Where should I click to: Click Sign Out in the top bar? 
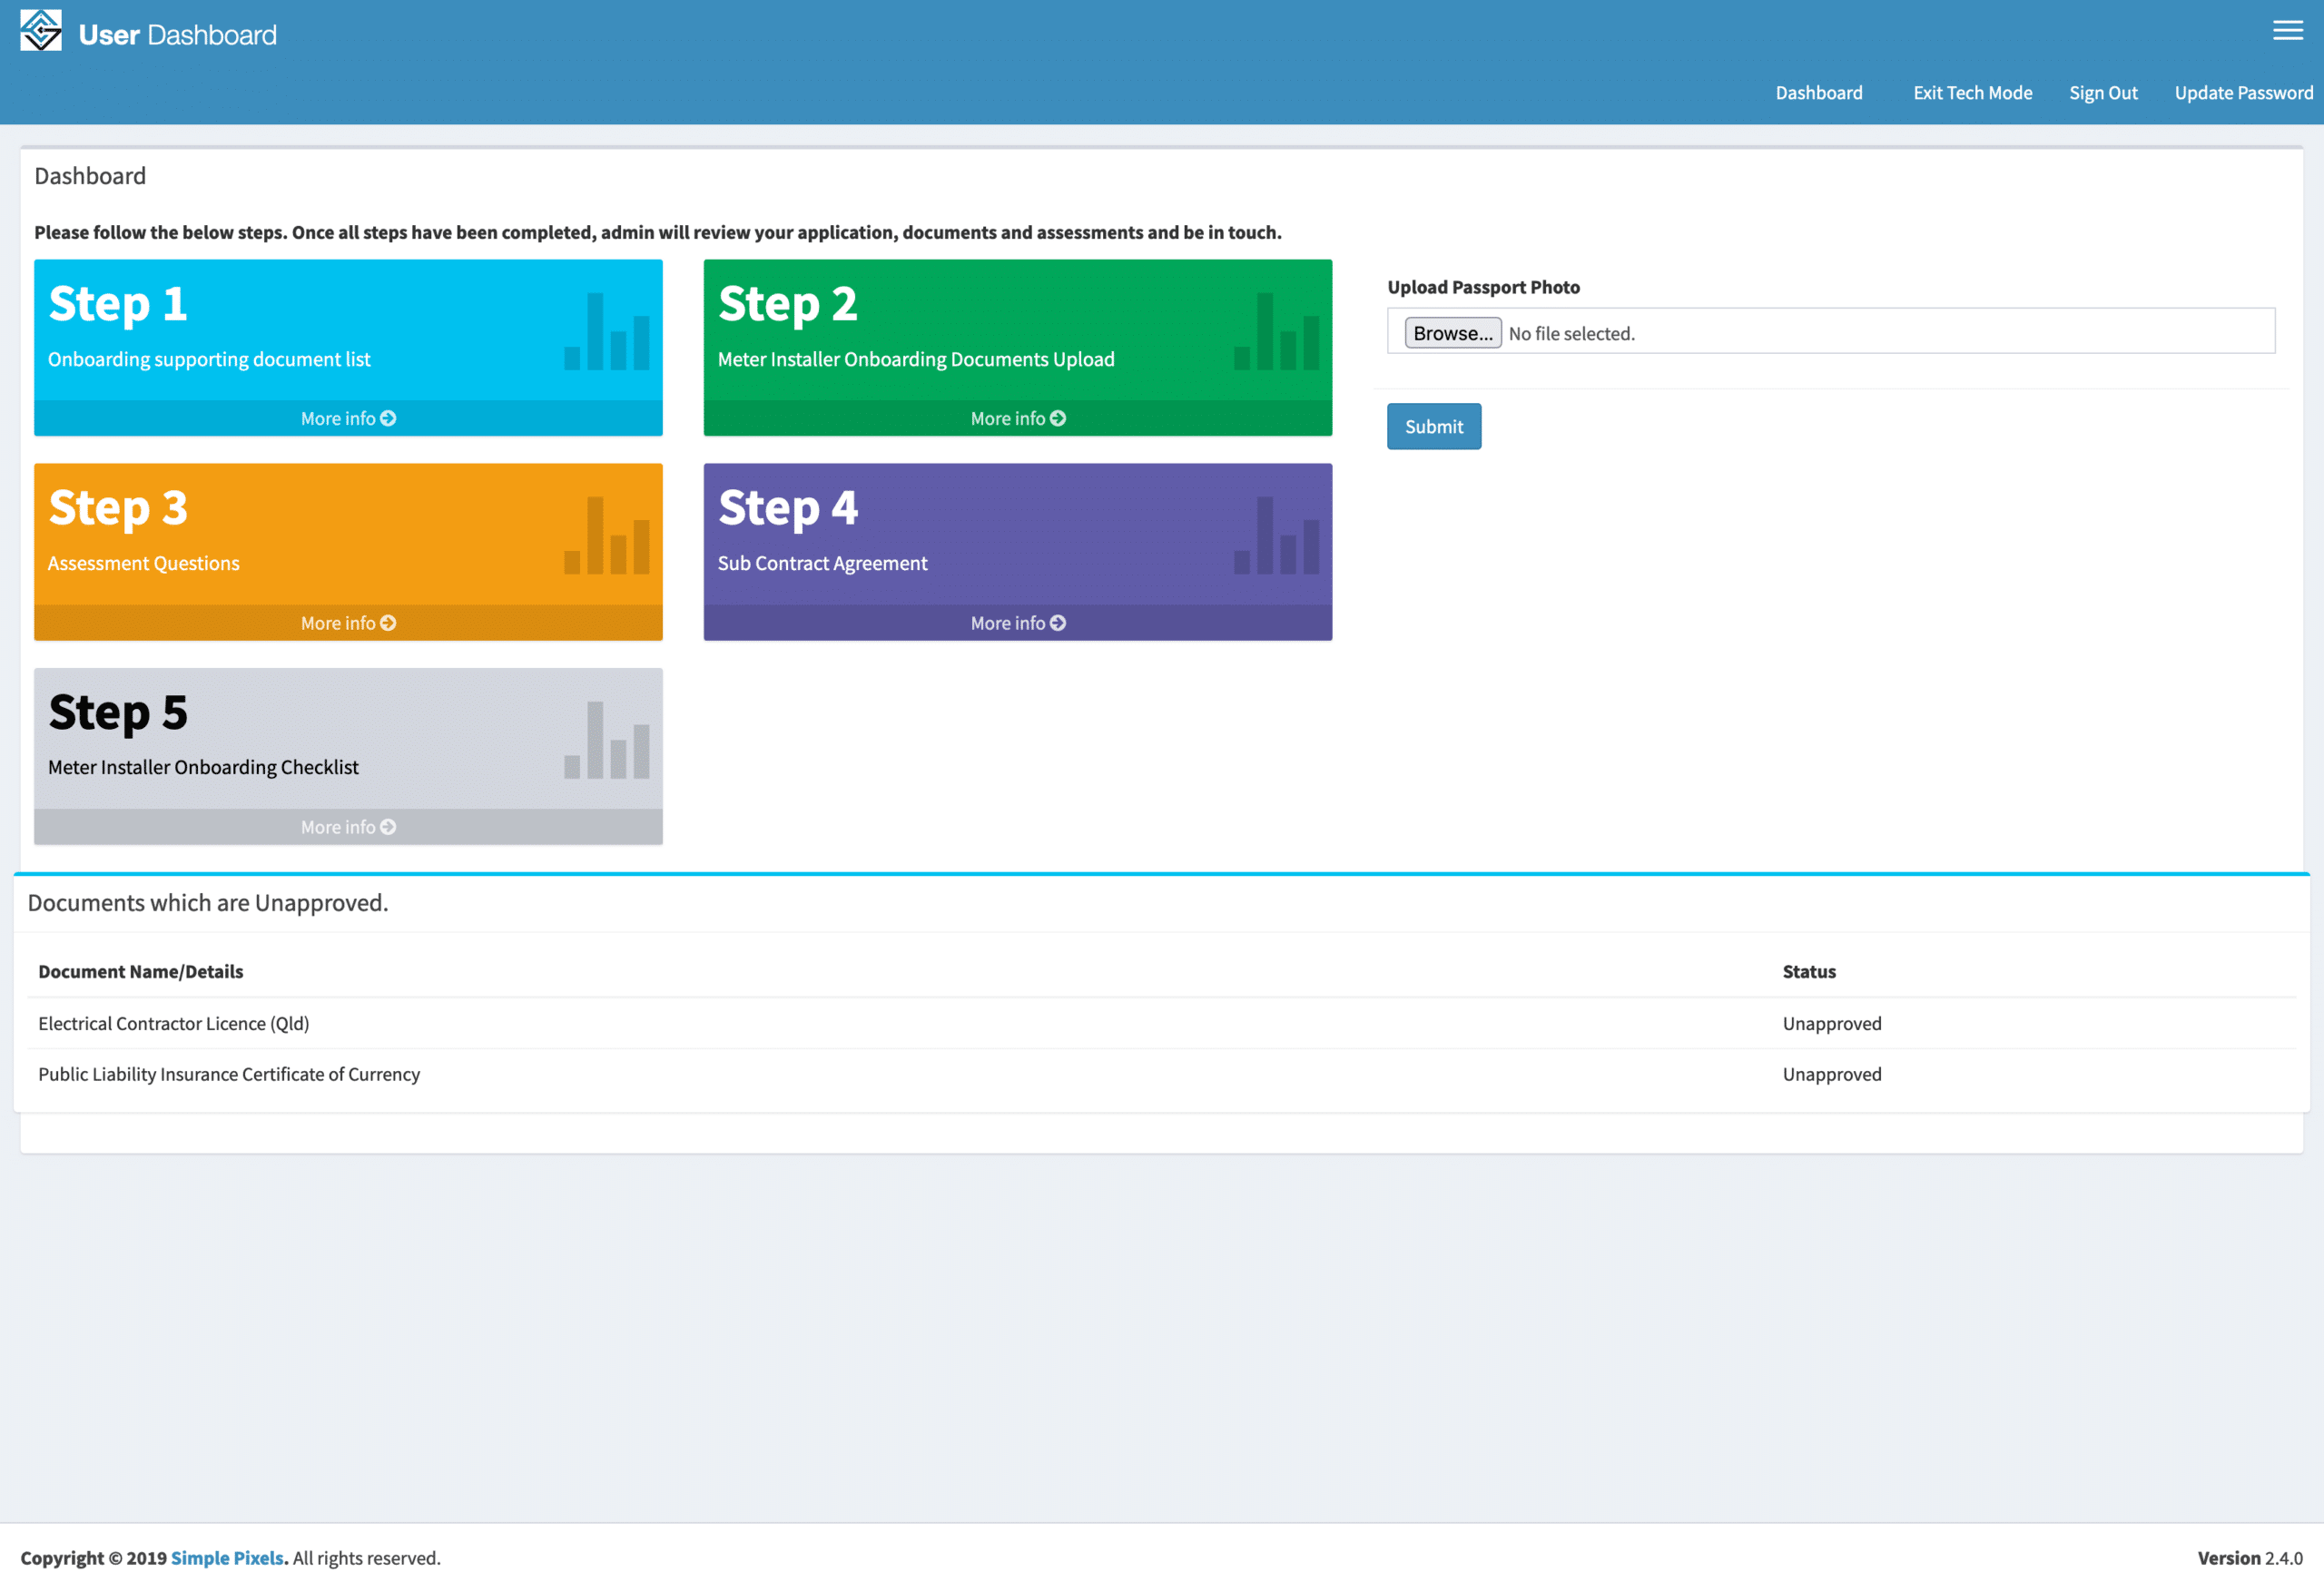tap(2103, 93)
